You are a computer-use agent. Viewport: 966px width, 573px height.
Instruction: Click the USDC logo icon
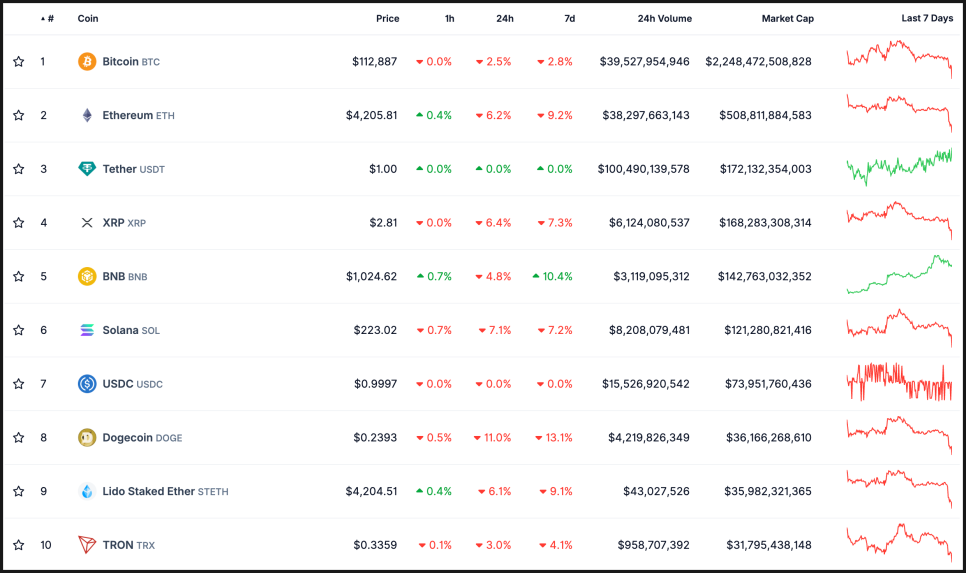pyautogui.click(x=87, y=384)
